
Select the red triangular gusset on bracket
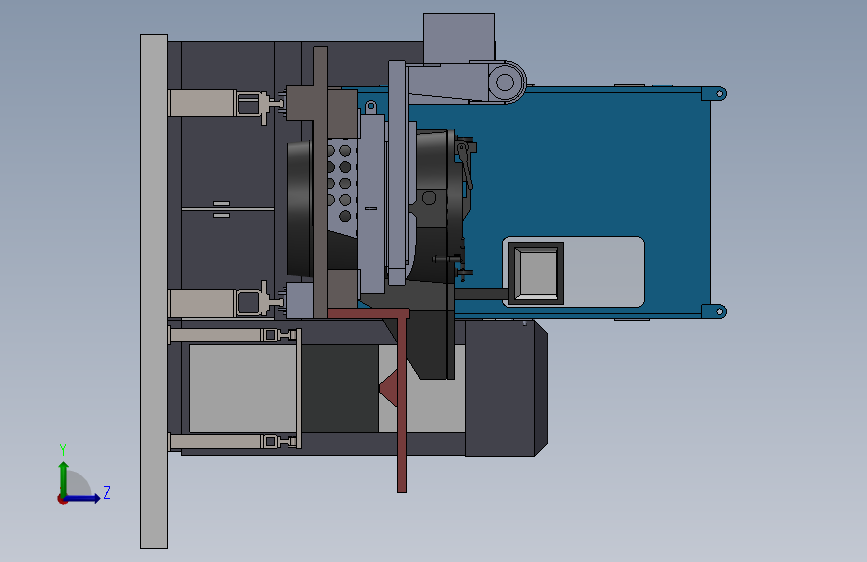(389, 387)
